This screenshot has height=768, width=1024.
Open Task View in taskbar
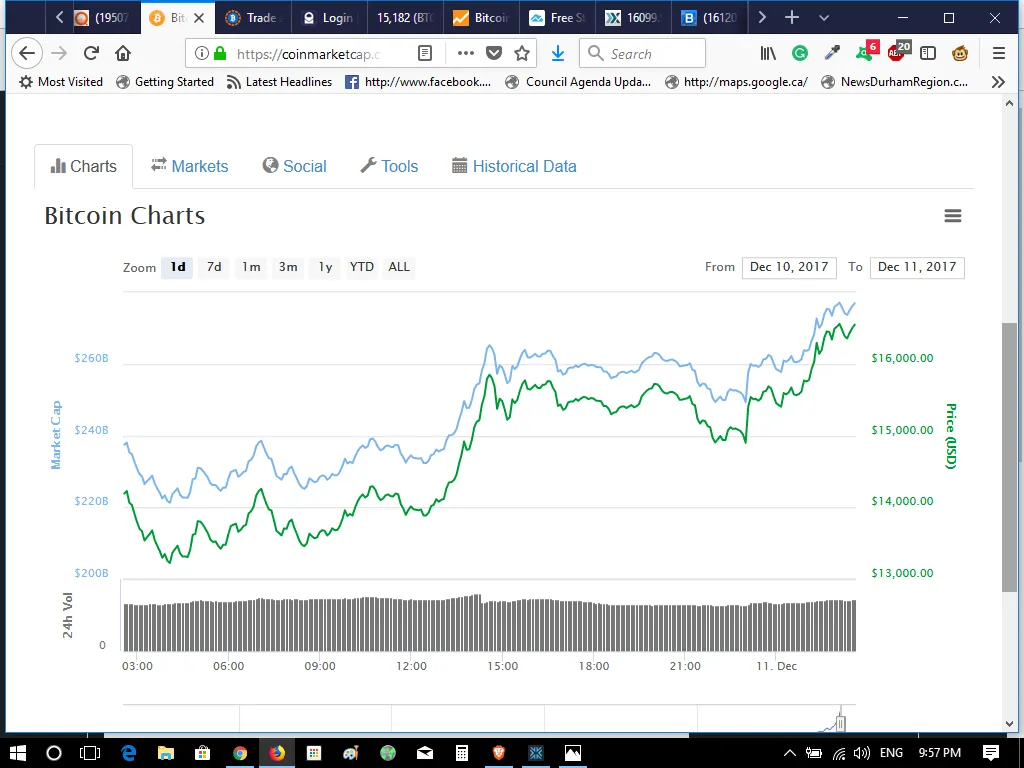pos(89,753)
